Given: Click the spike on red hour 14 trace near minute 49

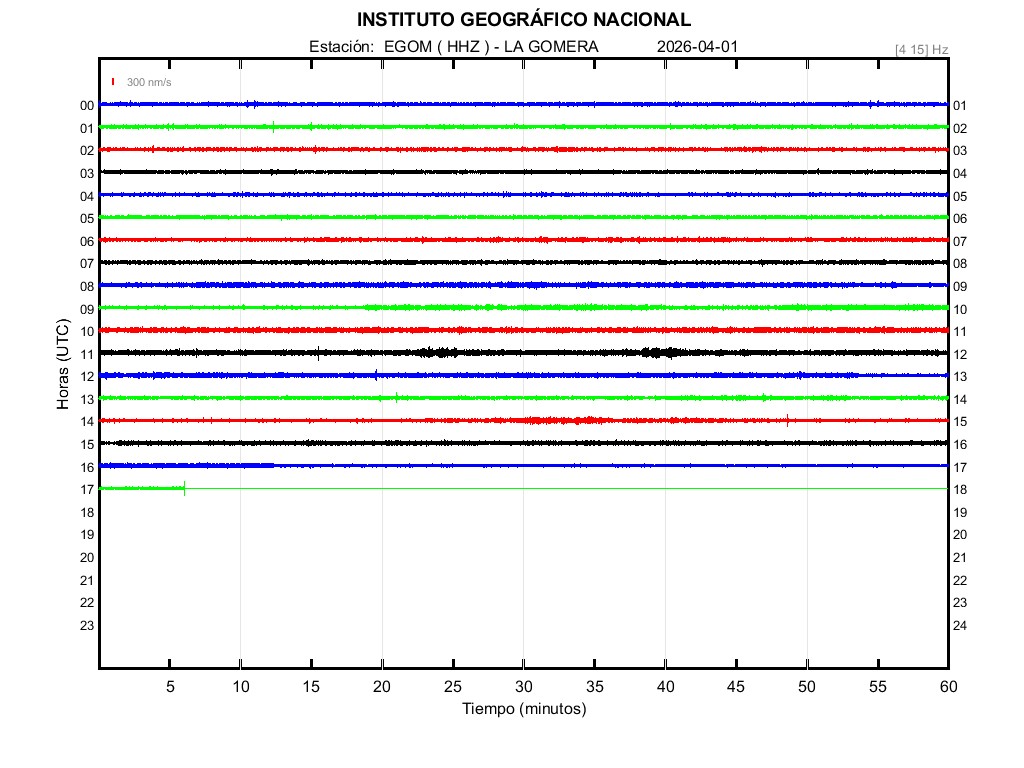Looking at the screenshot, I should 788,420.
